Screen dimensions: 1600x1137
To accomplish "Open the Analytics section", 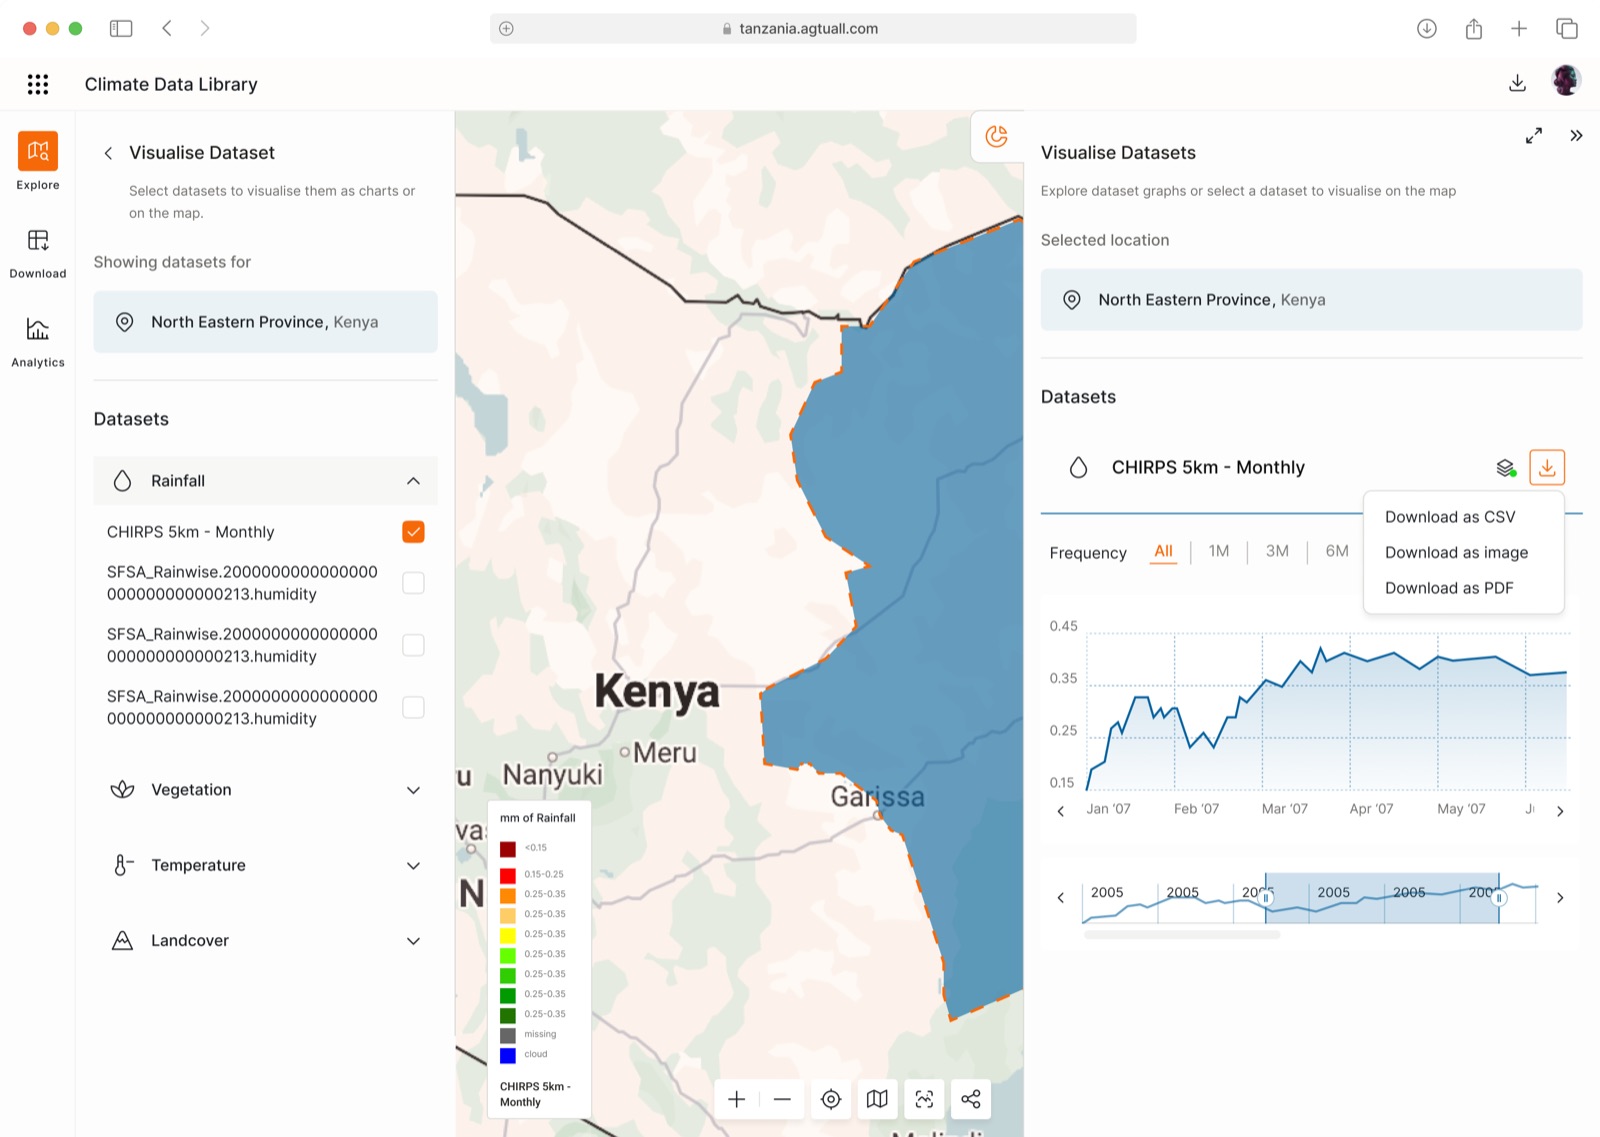I will tap(38, 342).
